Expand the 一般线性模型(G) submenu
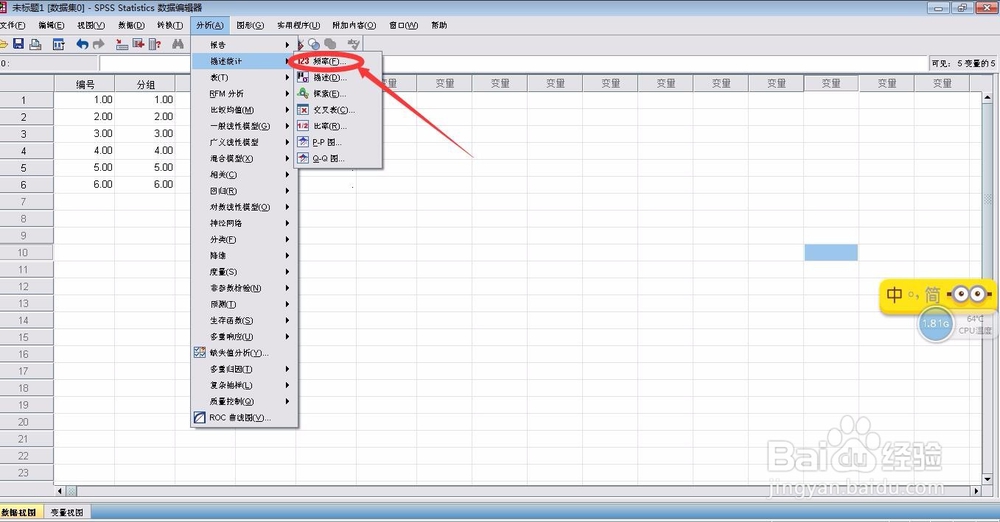This screenshot has width=1000, height=522. pos(244,126)
